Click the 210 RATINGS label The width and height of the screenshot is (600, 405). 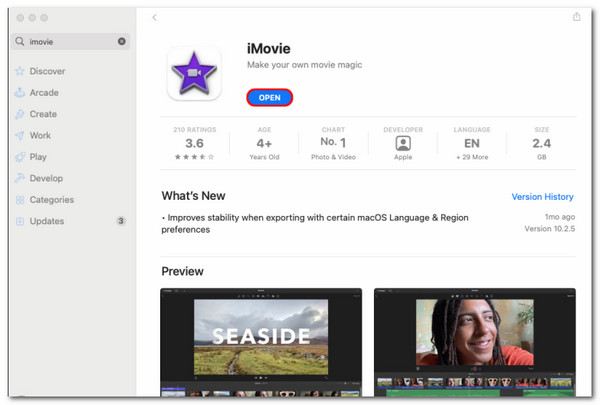(x=194, y=130)
